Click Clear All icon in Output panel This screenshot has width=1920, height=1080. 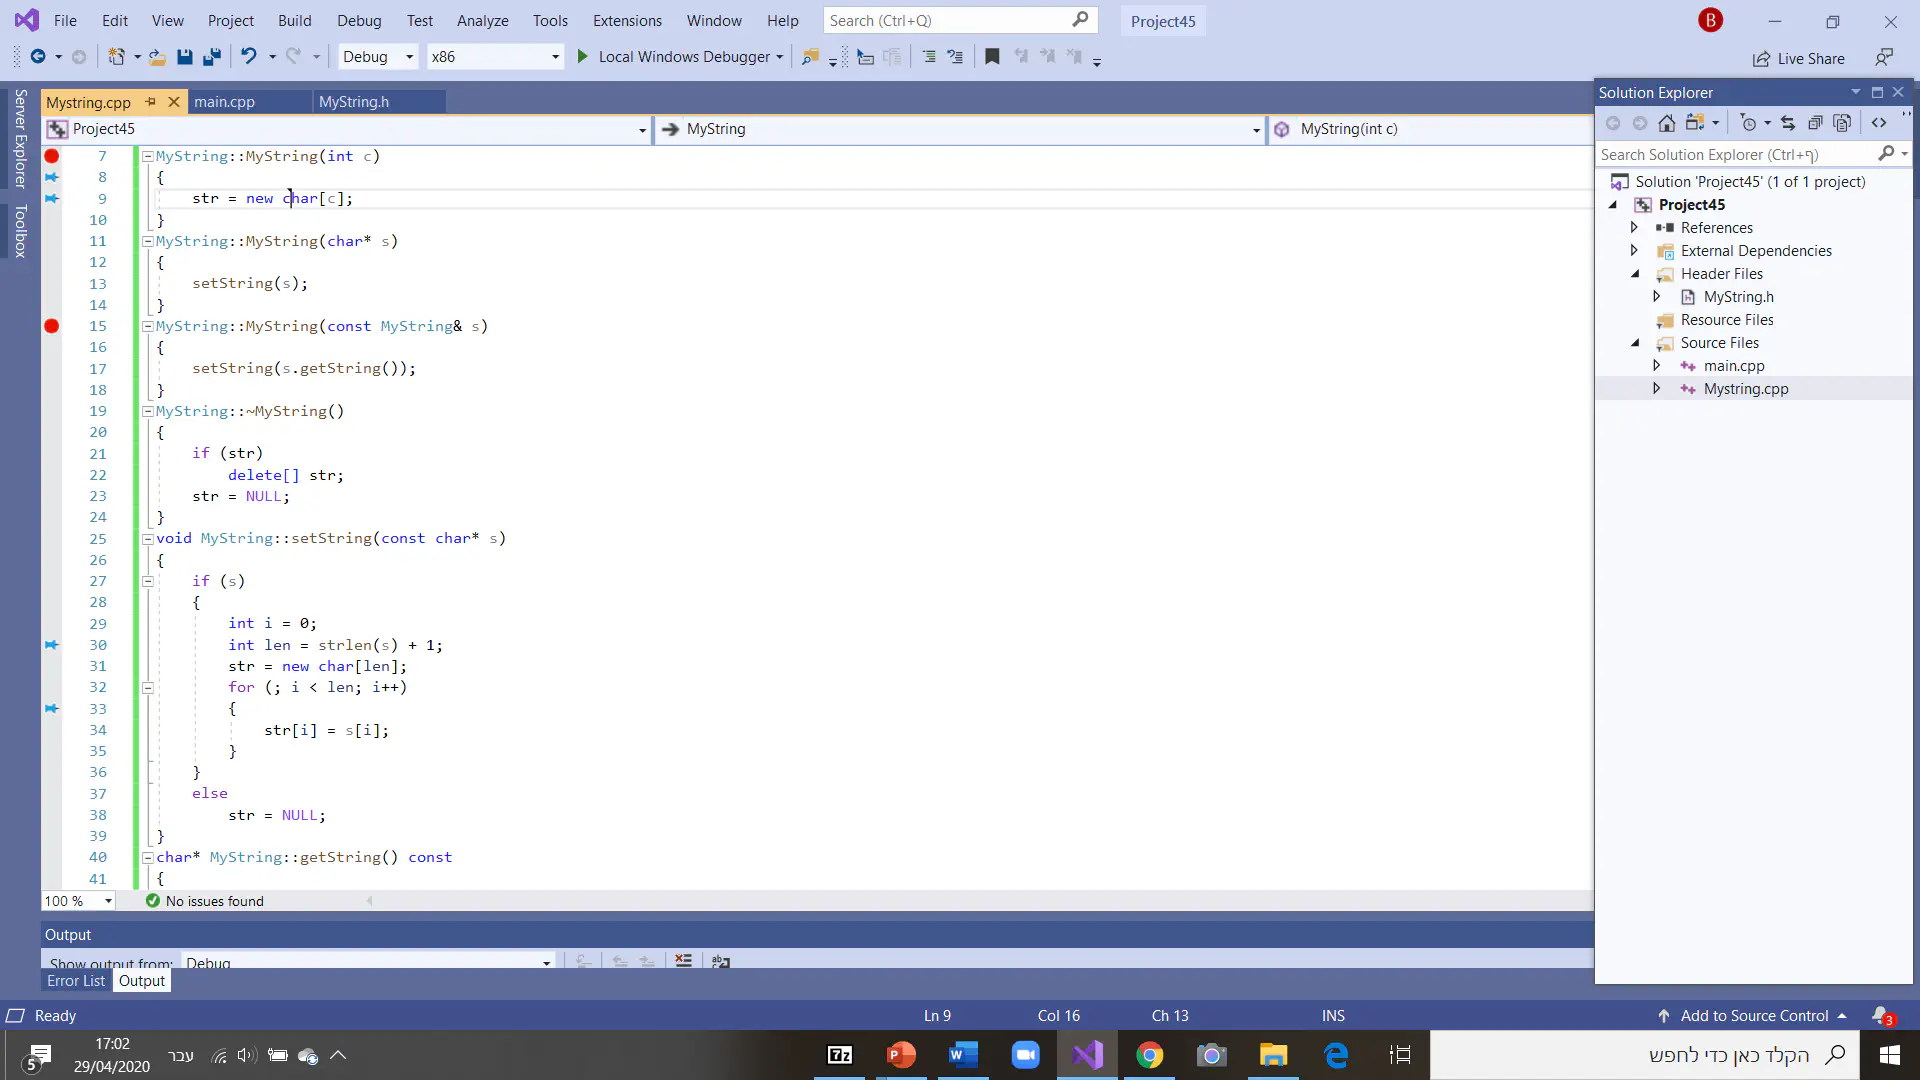click(683, 960)
